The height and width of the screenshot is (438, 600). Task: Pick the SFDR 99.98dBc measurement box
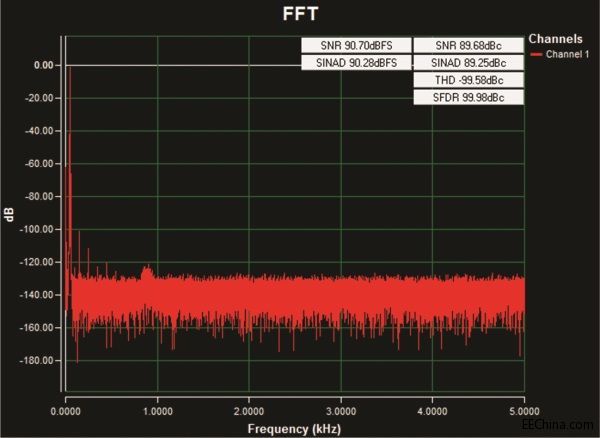point(468,97)
